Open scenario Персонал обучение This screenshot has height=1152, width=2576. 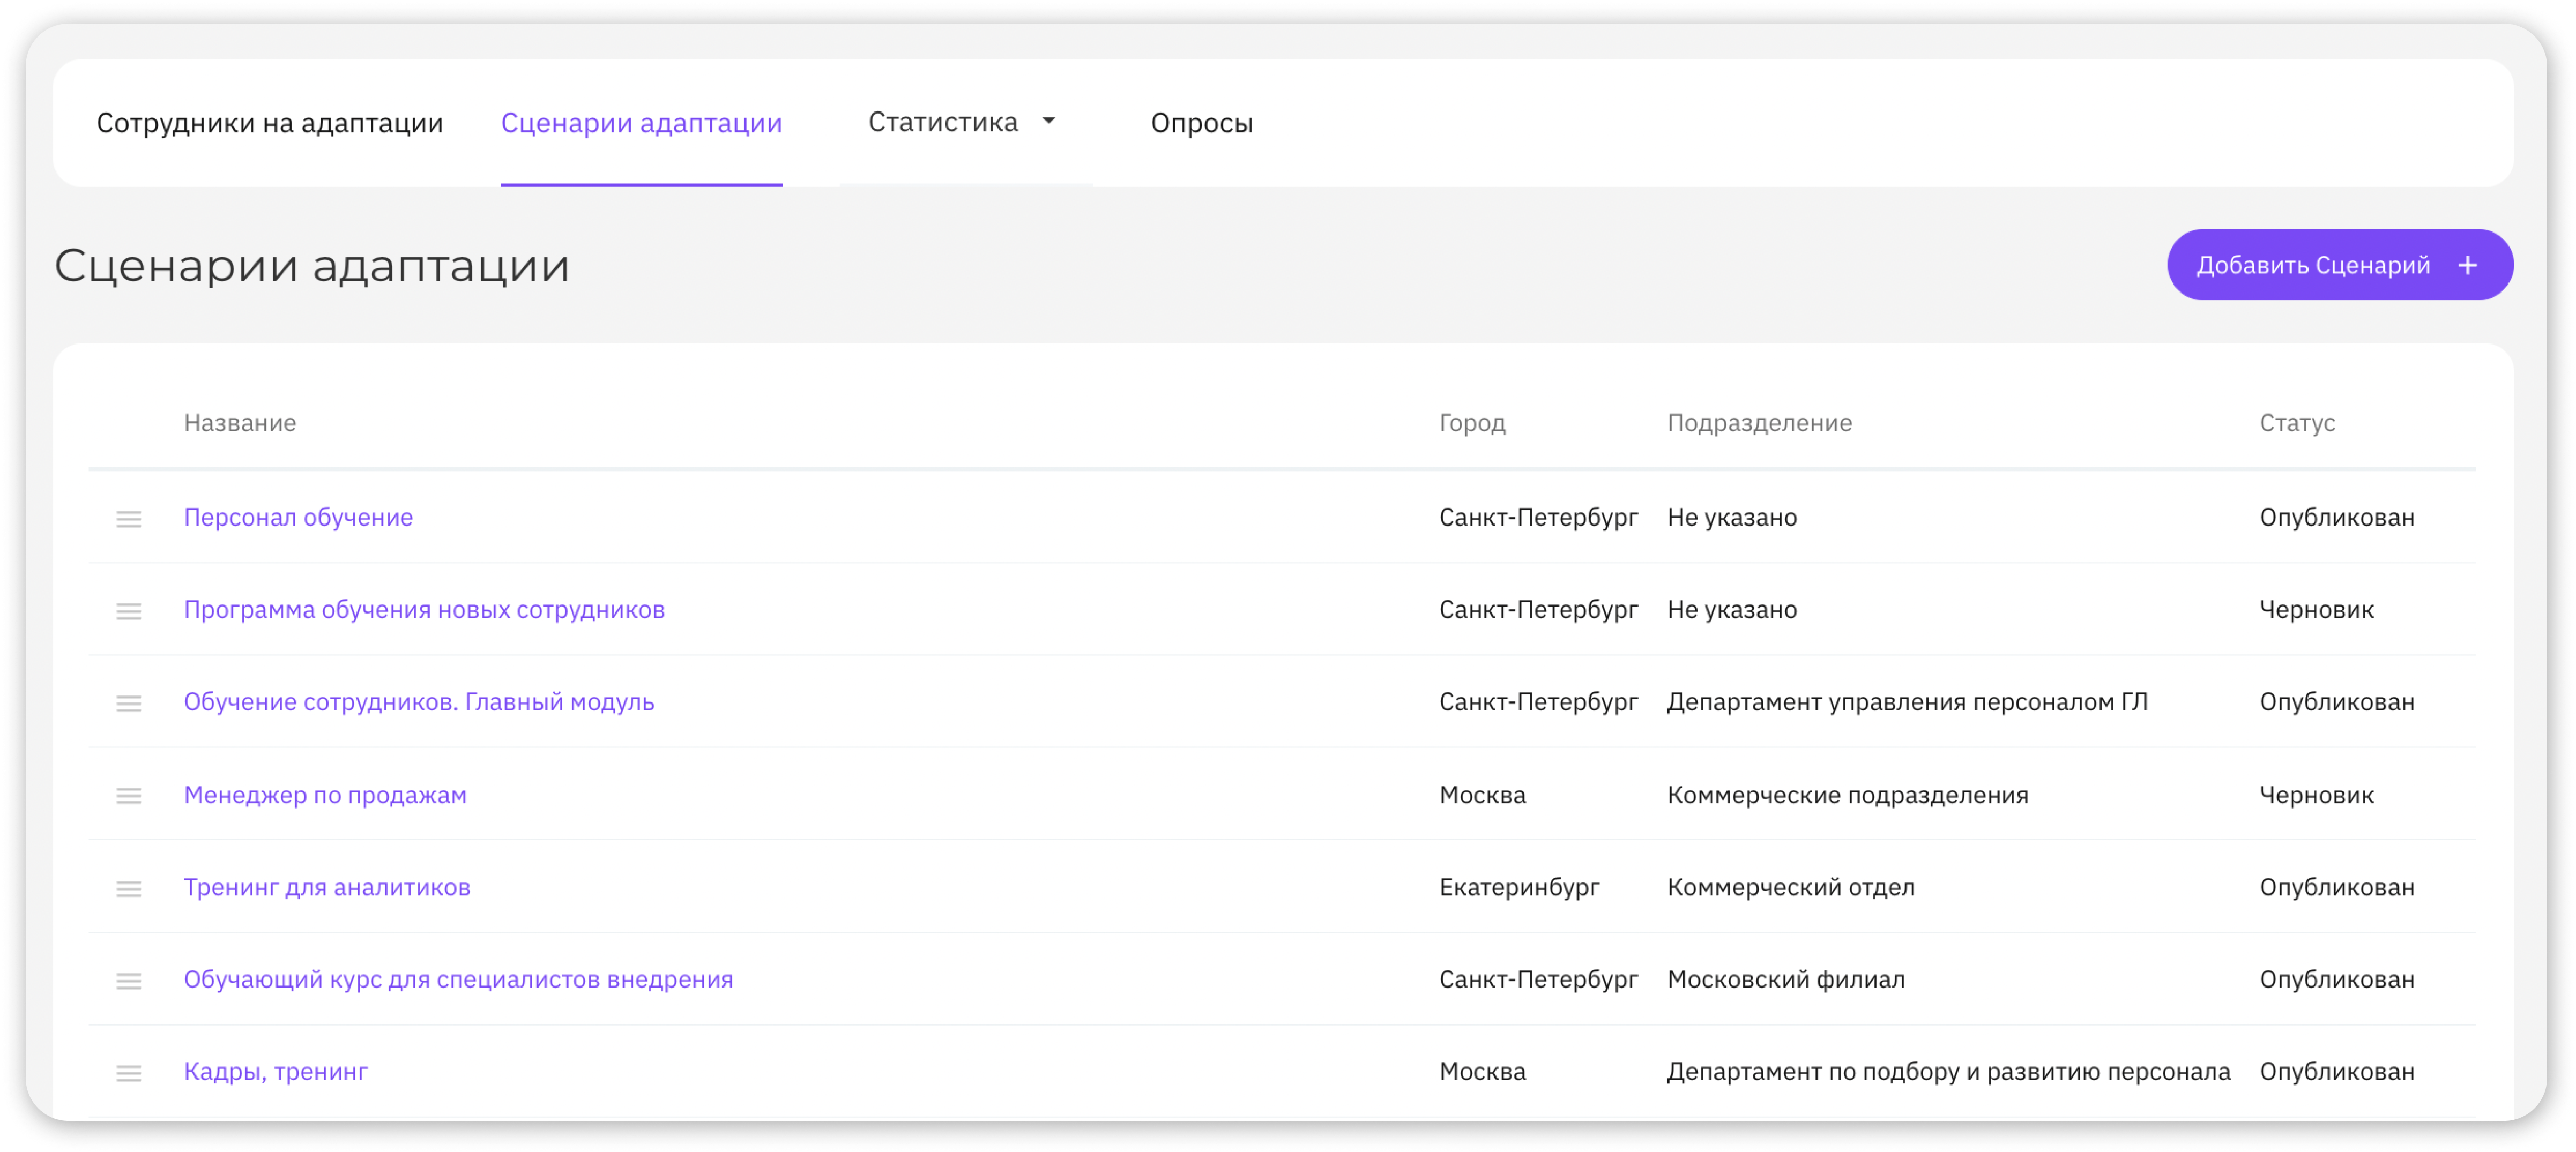coord(298,517)
